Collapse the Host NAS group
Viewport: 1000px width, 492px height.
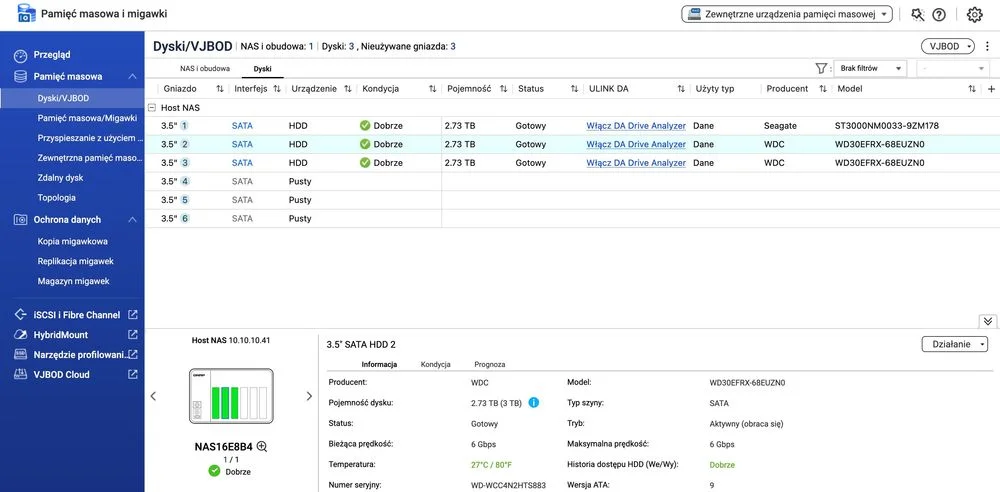152,108
